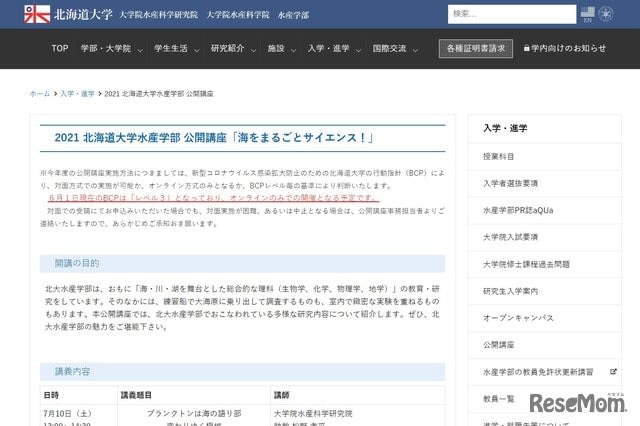The height and width of the screenshot is (426, 640).
Task: Click the 7月10日（土） date cell
Action: tap(67, 413)
